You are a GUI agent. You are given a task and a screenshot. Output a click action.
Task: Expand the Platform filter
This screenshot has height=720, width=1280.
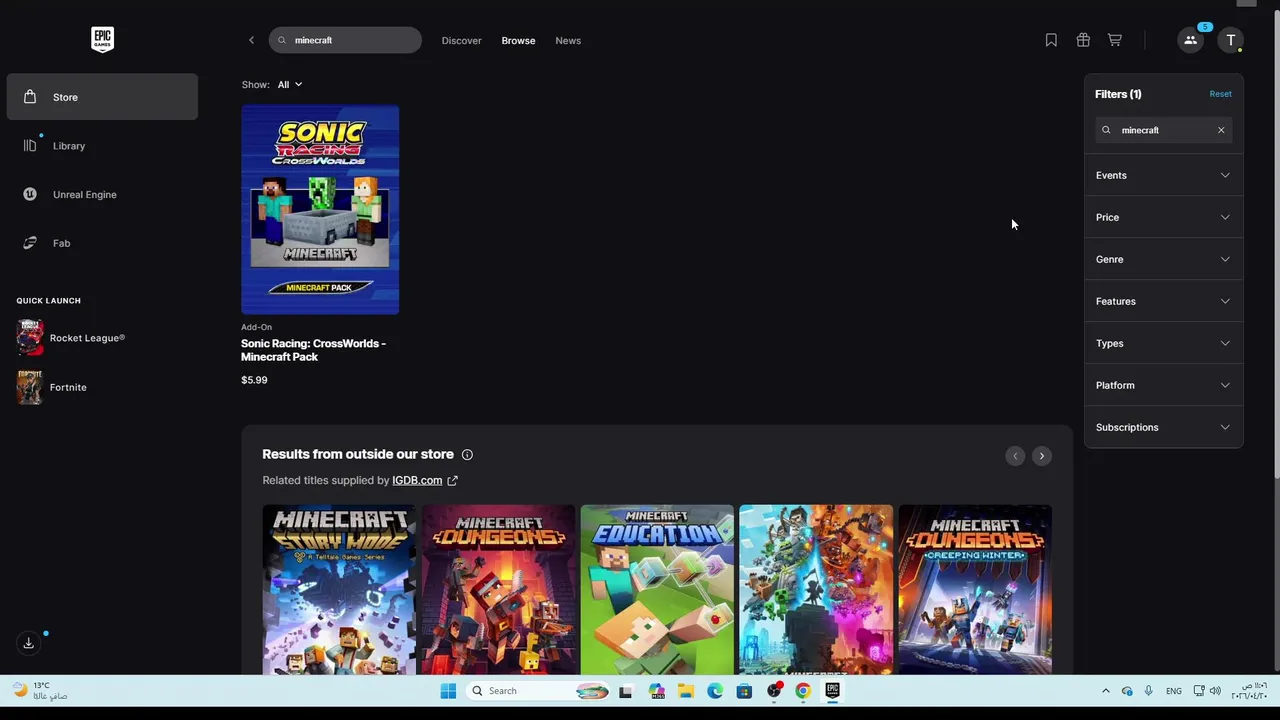click(1163, 385)
